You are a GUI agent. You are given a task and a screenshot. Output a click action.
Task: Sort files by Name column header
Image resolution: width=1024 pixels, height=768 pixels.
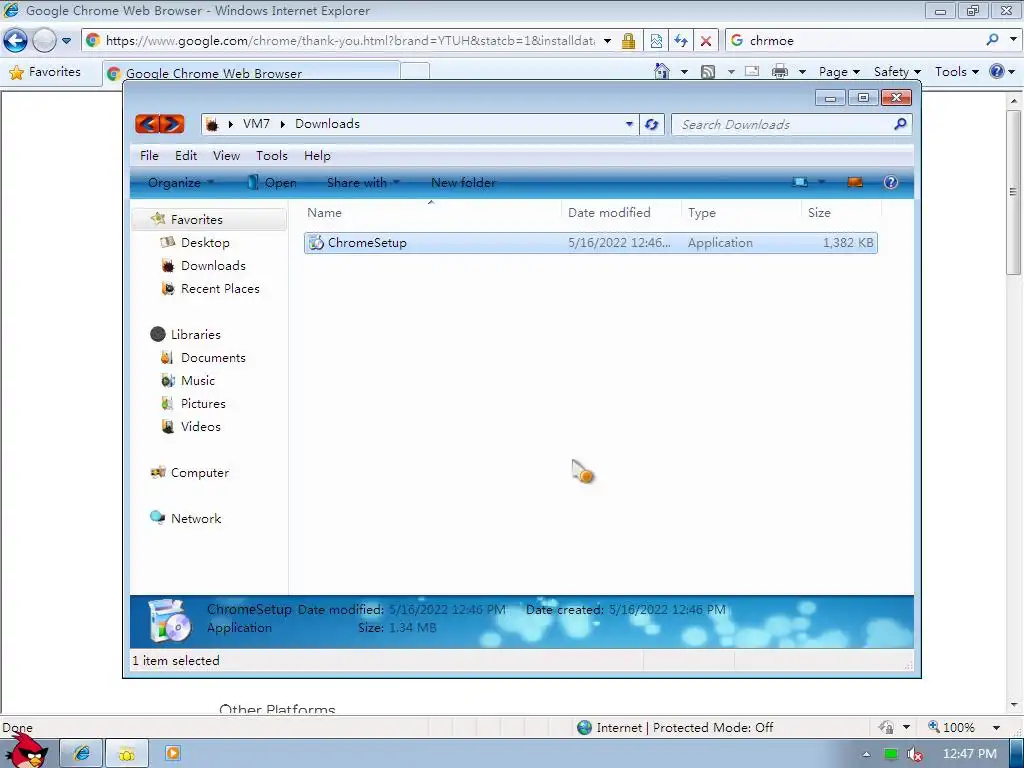click(431, 213)
